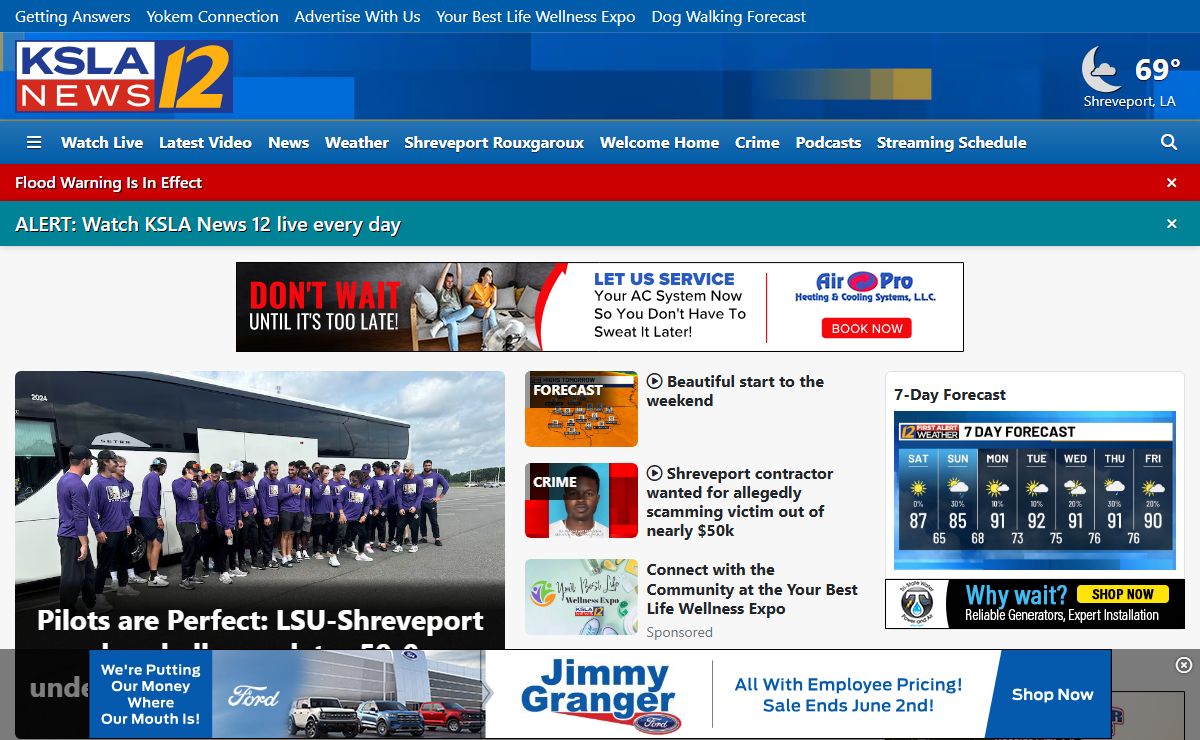Click the Air Pro Heating & Cooling logo
Screen dimensions: 1200x740
(x=865, y=285)
